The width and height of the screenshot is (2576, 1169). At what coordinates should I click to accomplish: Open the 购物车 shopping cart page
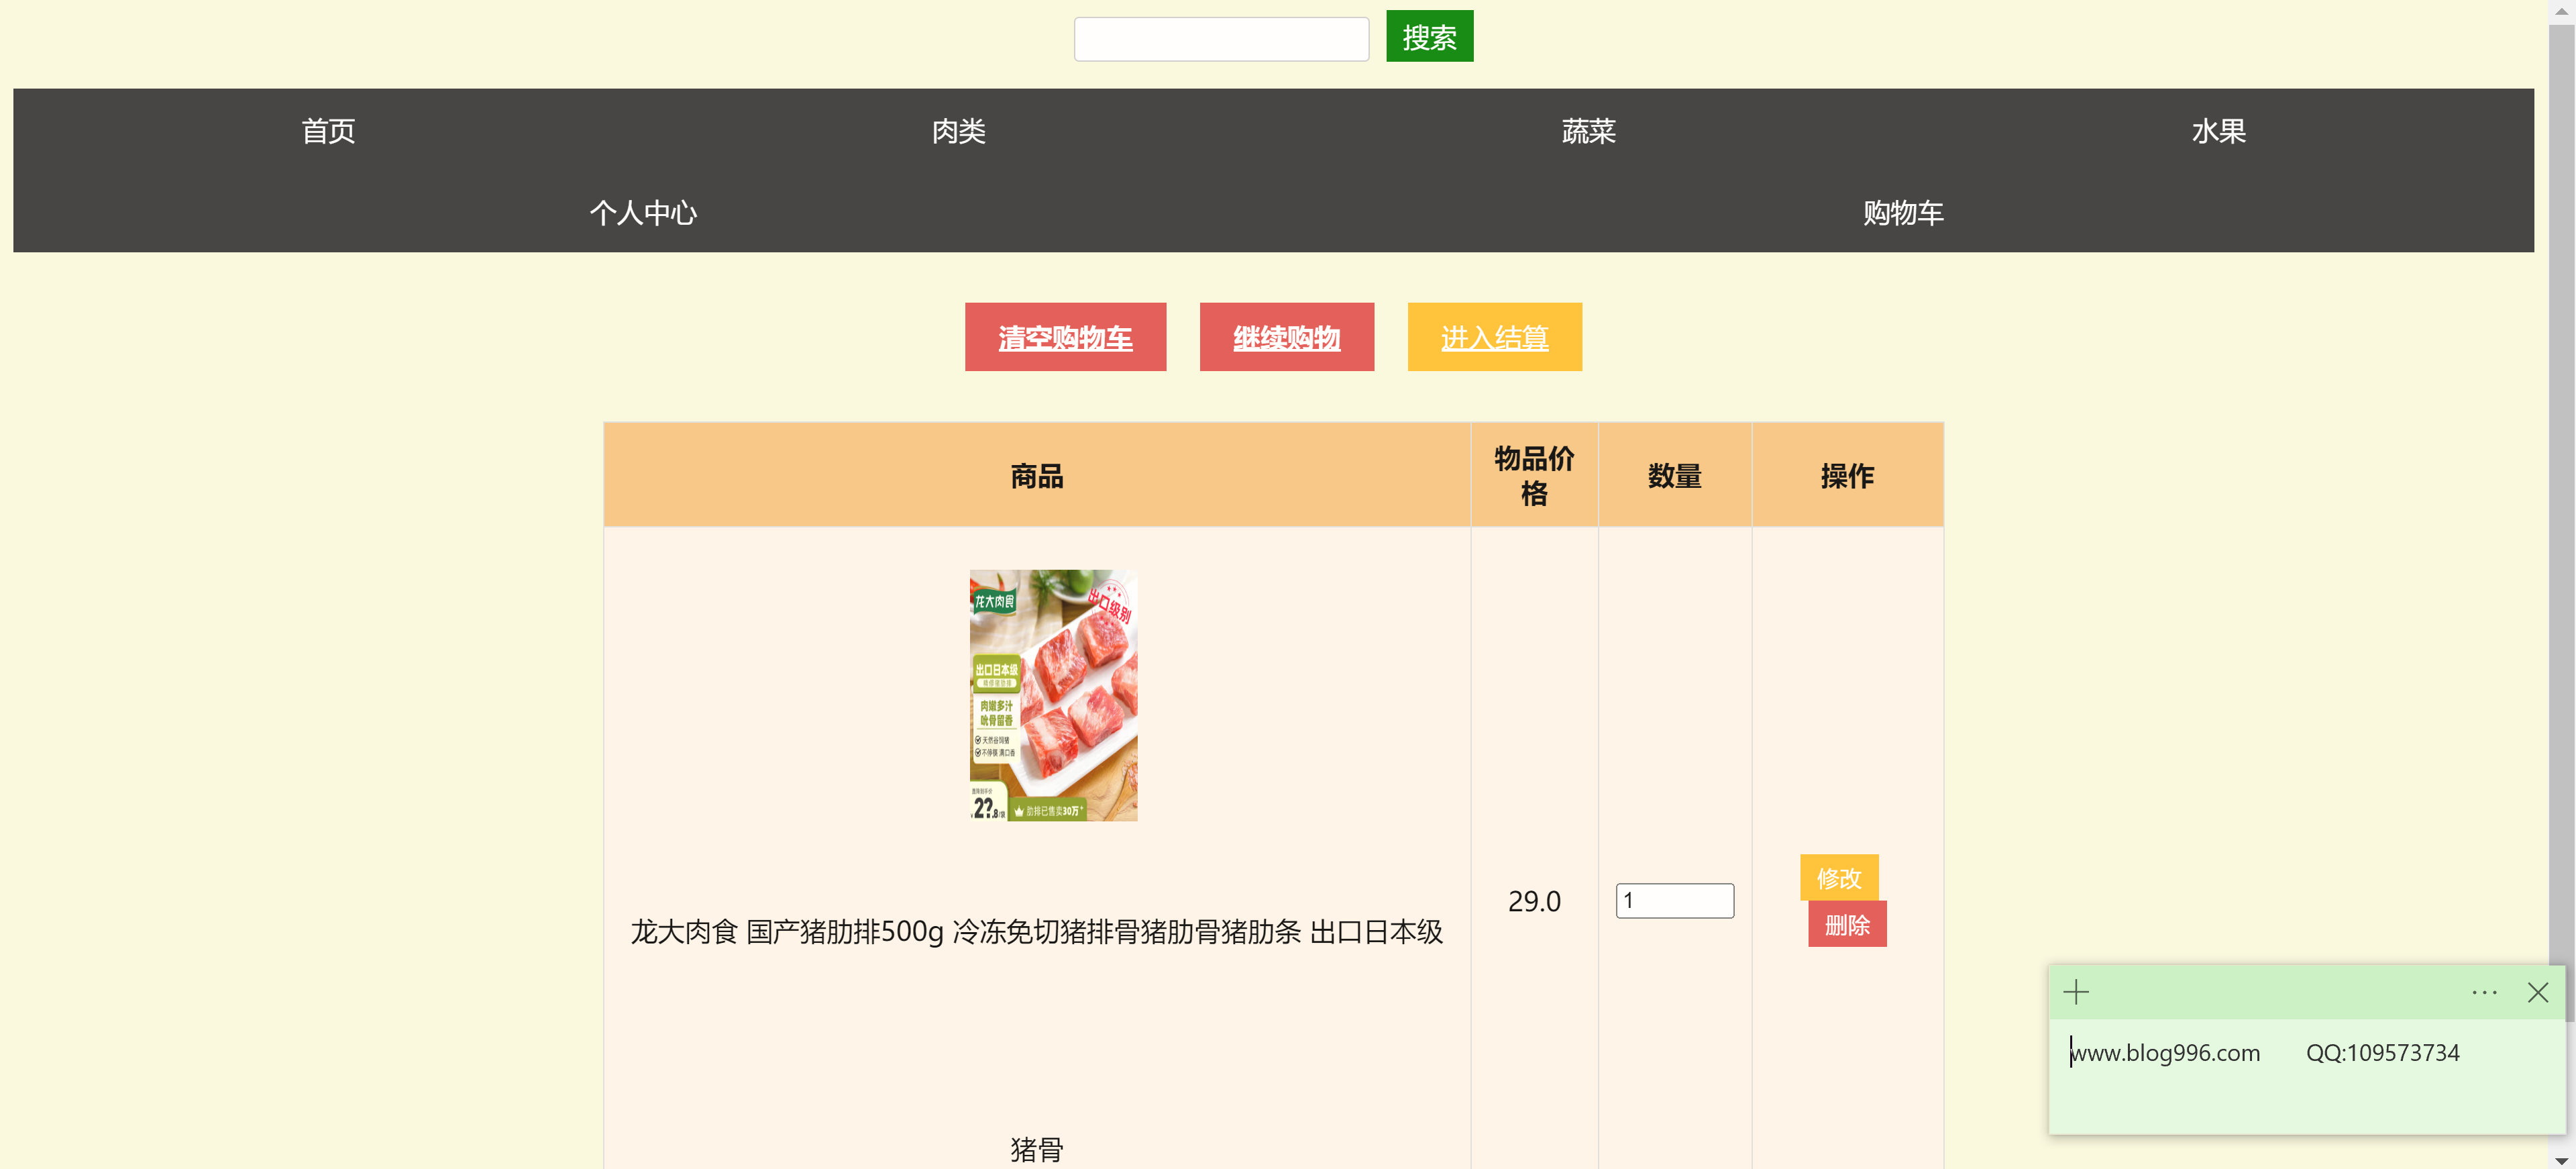pyautogui.click(x=1903, y=212)
